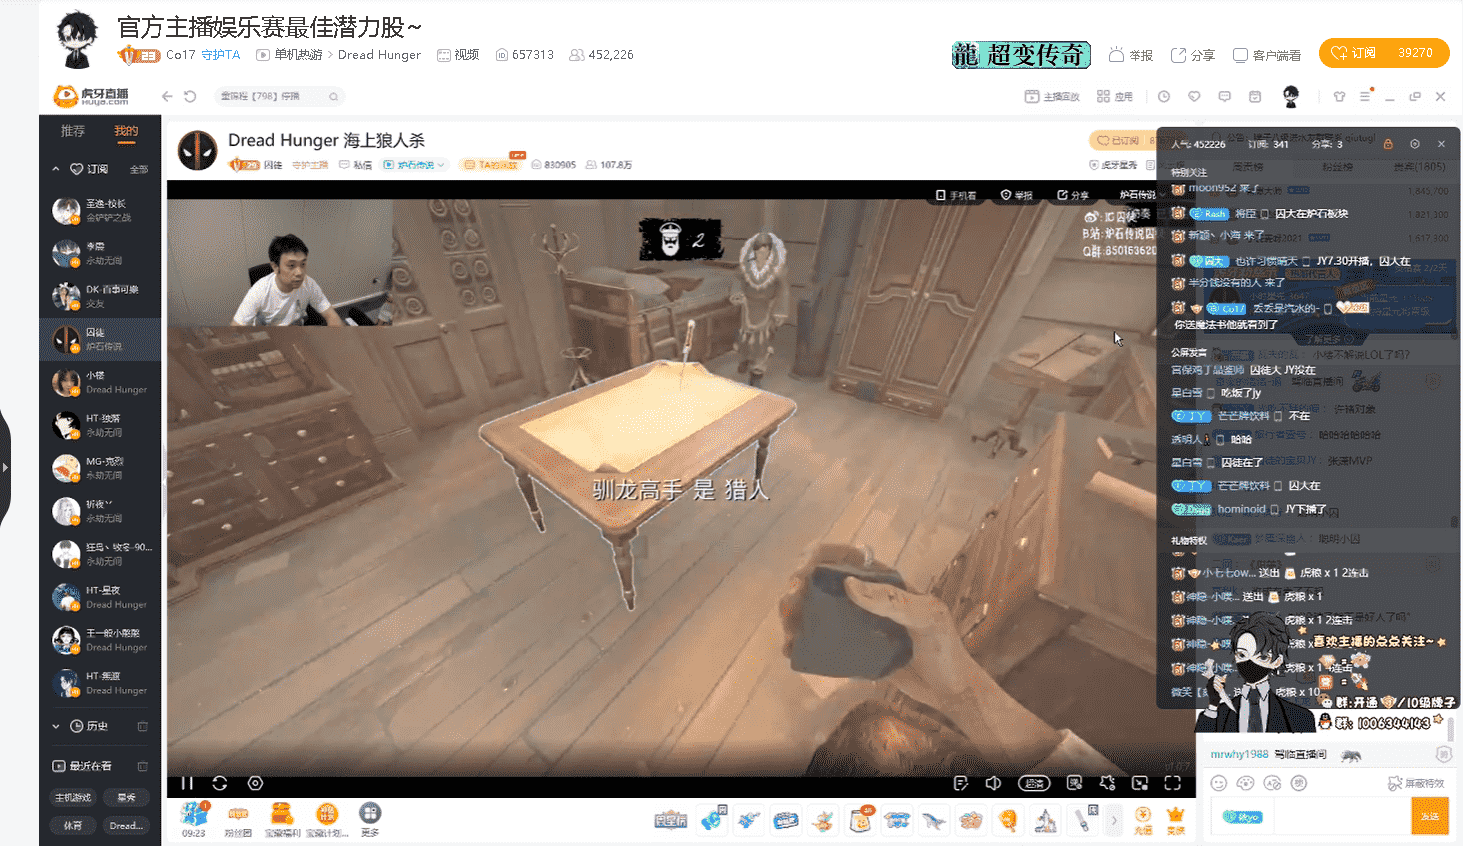
Task: Open the 应用 apps grid
Action: (x=1115, y=96)
